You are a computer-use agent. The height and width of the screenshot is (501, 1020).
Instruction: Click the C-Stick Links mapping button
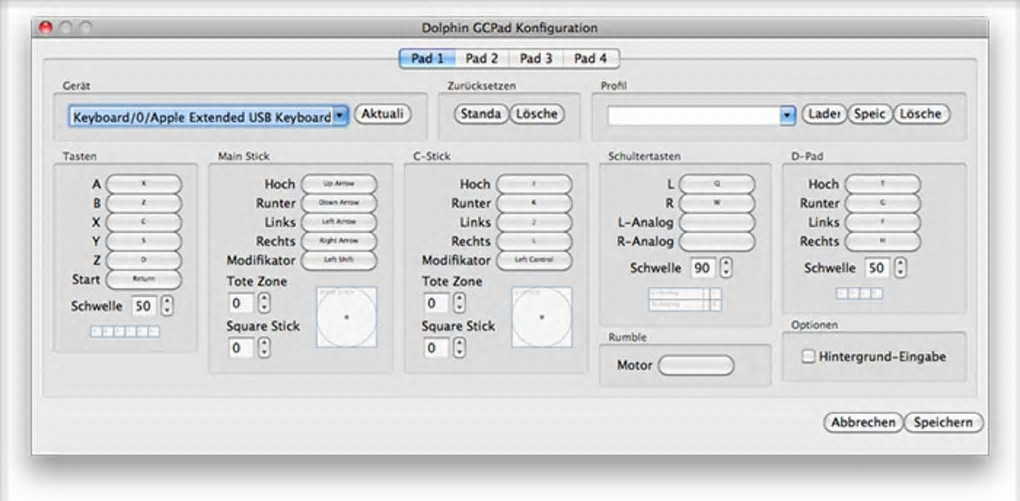click(x=534, y=222)
